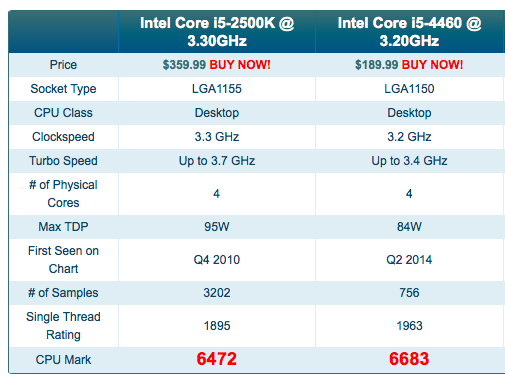Click the samples count 3202

point(217,293)
